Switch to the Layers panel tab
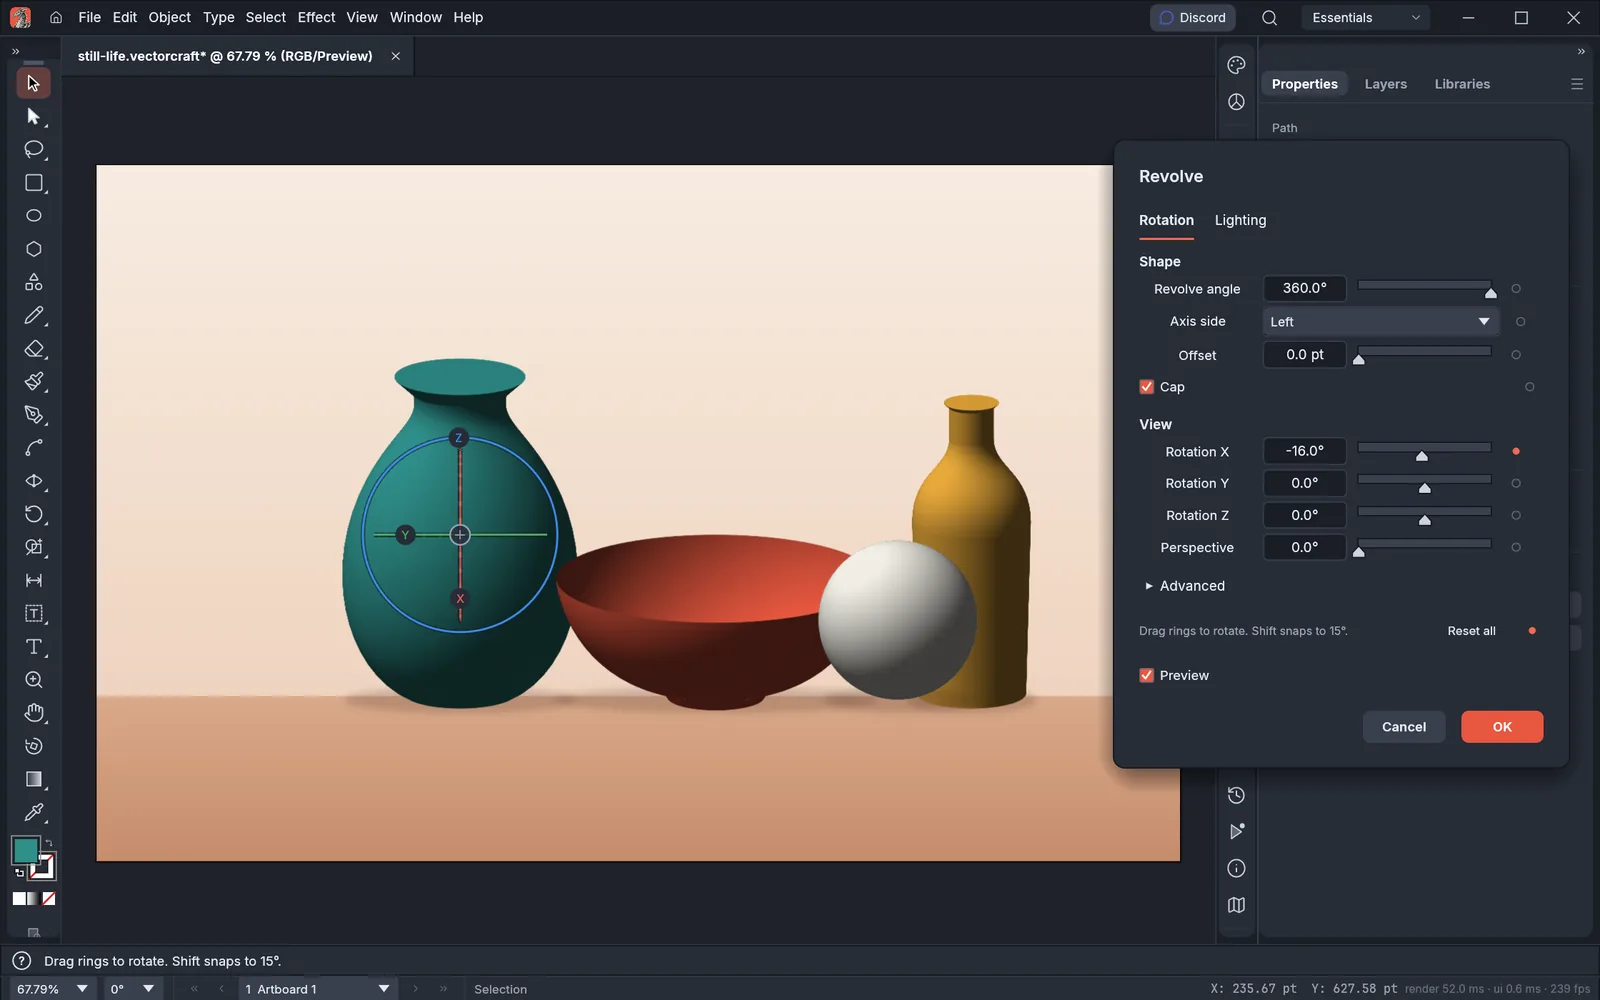Image resolution: width=1600 pixels, height=1000 pixels. tap(1385, 84)
